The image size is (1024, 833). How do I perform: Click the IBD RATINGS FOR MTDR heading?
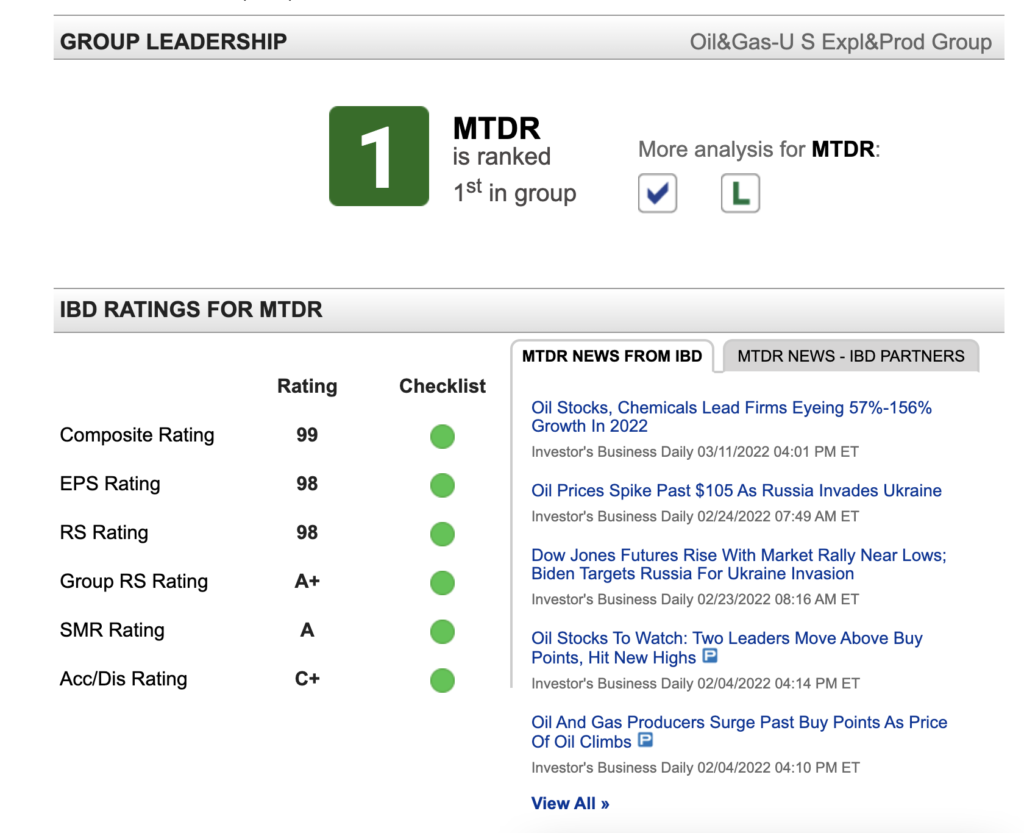(191, 309)
